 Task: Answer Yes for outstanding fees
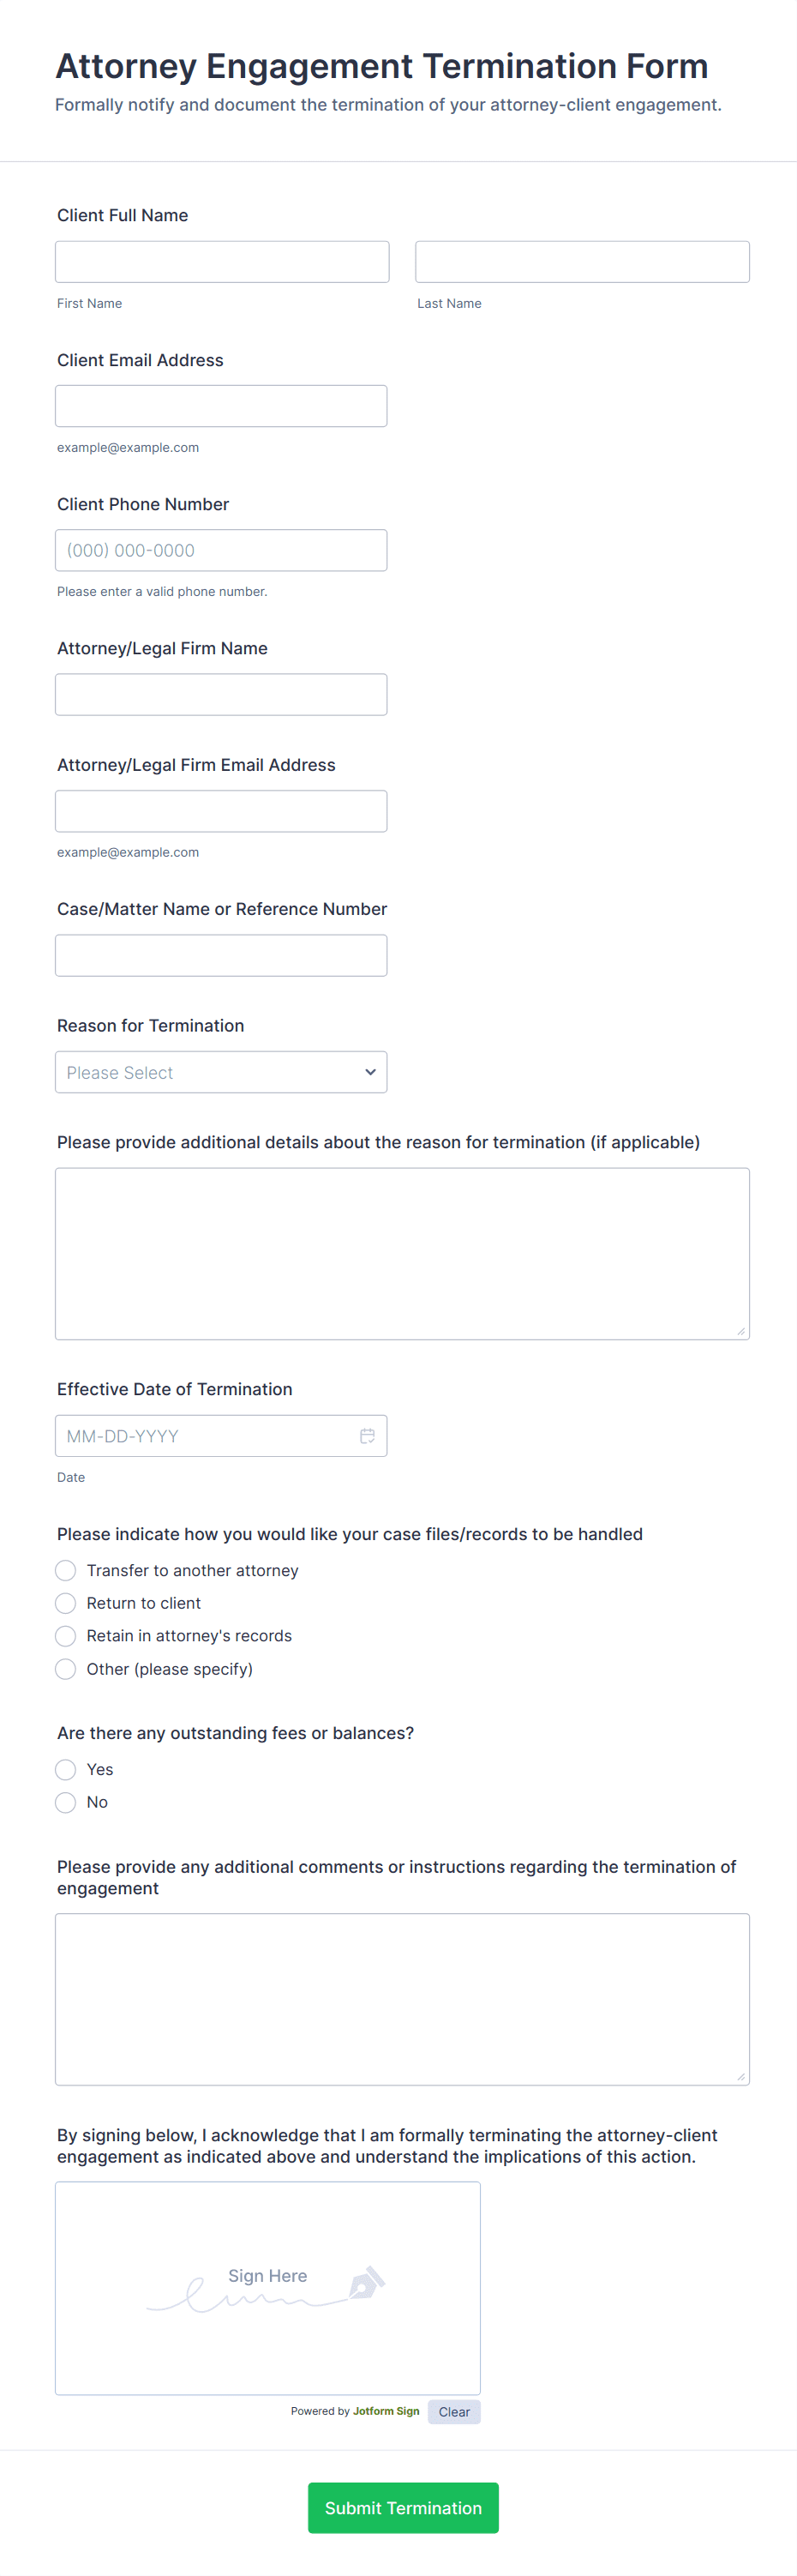coord(66,1769)
